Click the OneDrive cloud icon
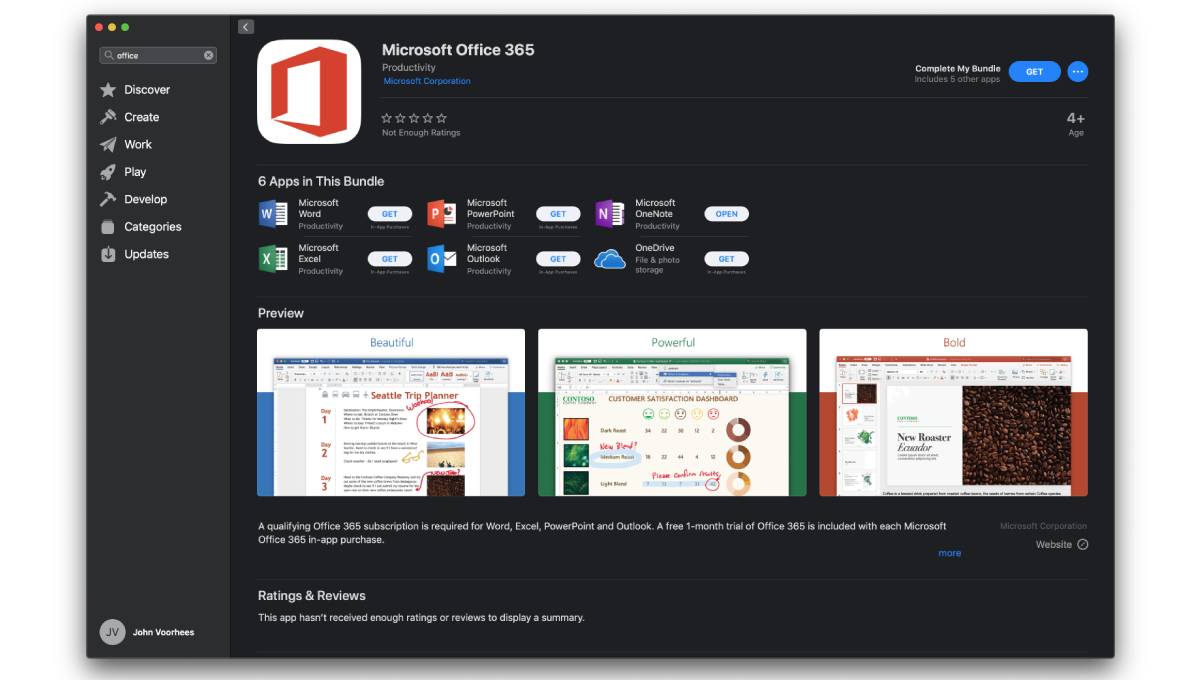Screen dimensions: 1200x680 click(x=611, y=258)
